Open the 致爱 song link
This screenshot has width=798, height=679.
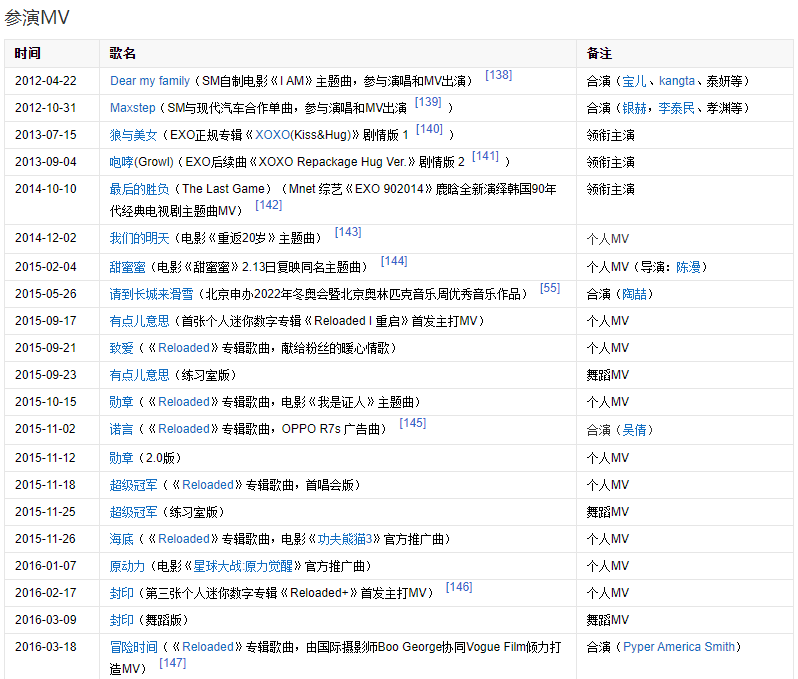coord(121,348)
